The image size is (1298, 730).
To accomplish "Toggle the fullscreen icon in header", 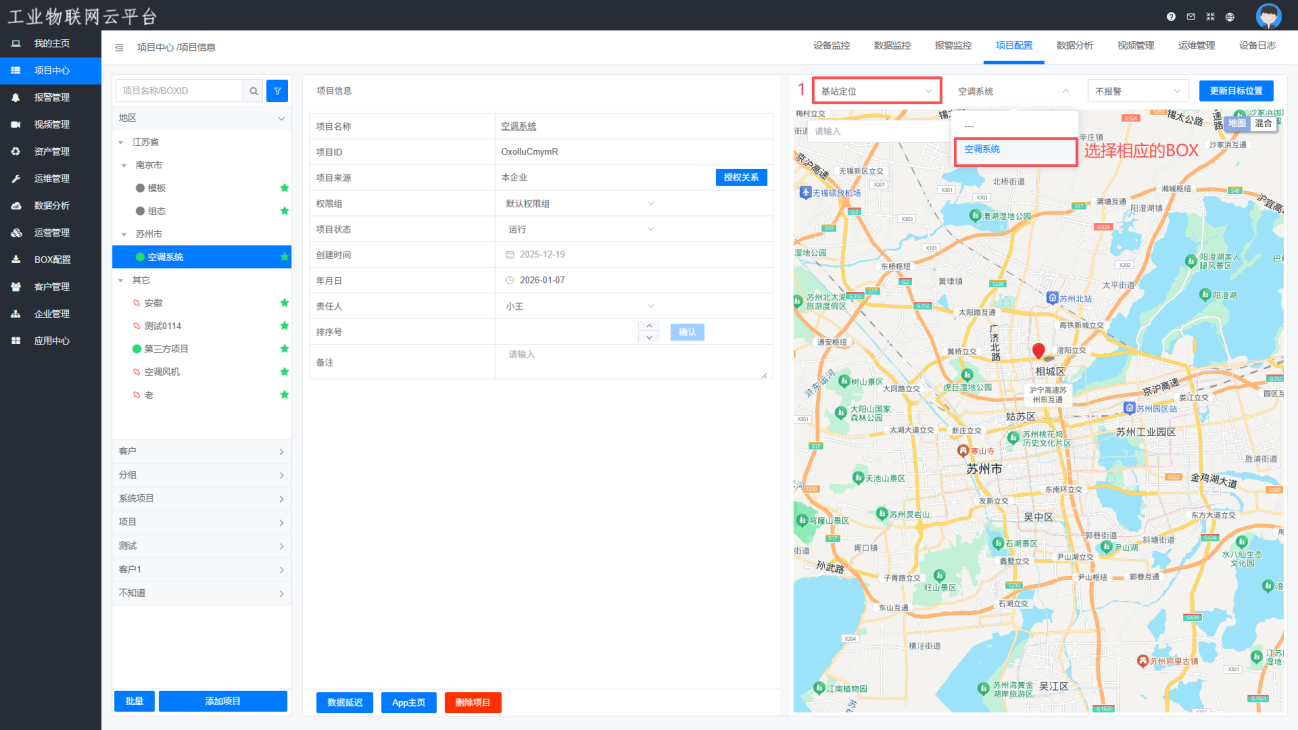I will click(x=1210, y=17).
